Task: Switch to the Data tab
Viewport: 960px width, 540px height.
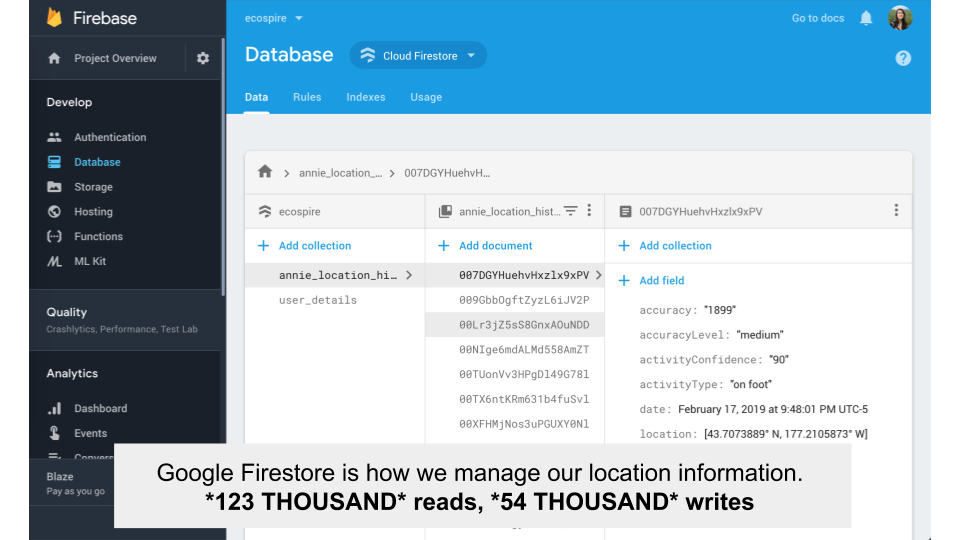Action: pos(257,97)
